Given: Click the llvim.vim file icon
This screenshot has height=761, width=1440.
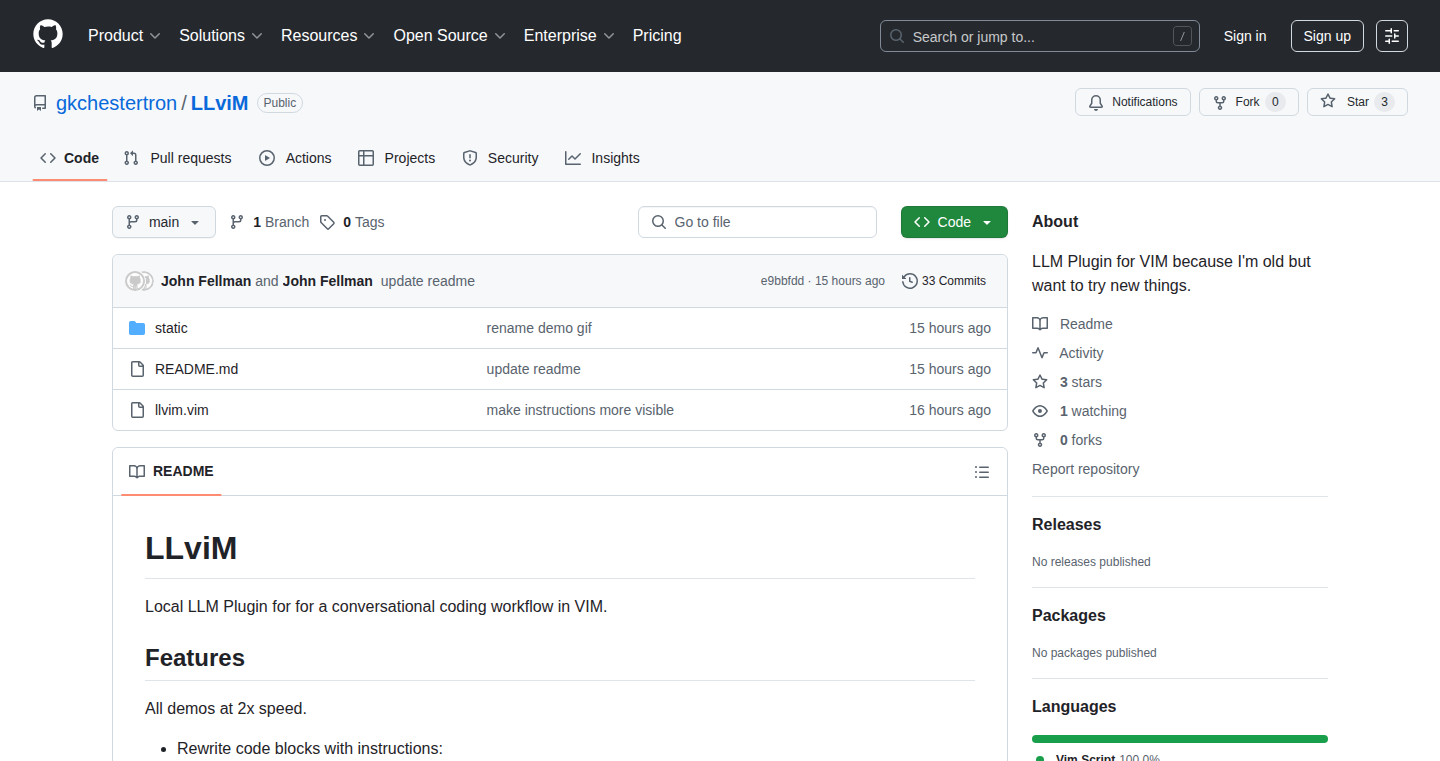Looking at the screenshot, I should coord(137,410).
